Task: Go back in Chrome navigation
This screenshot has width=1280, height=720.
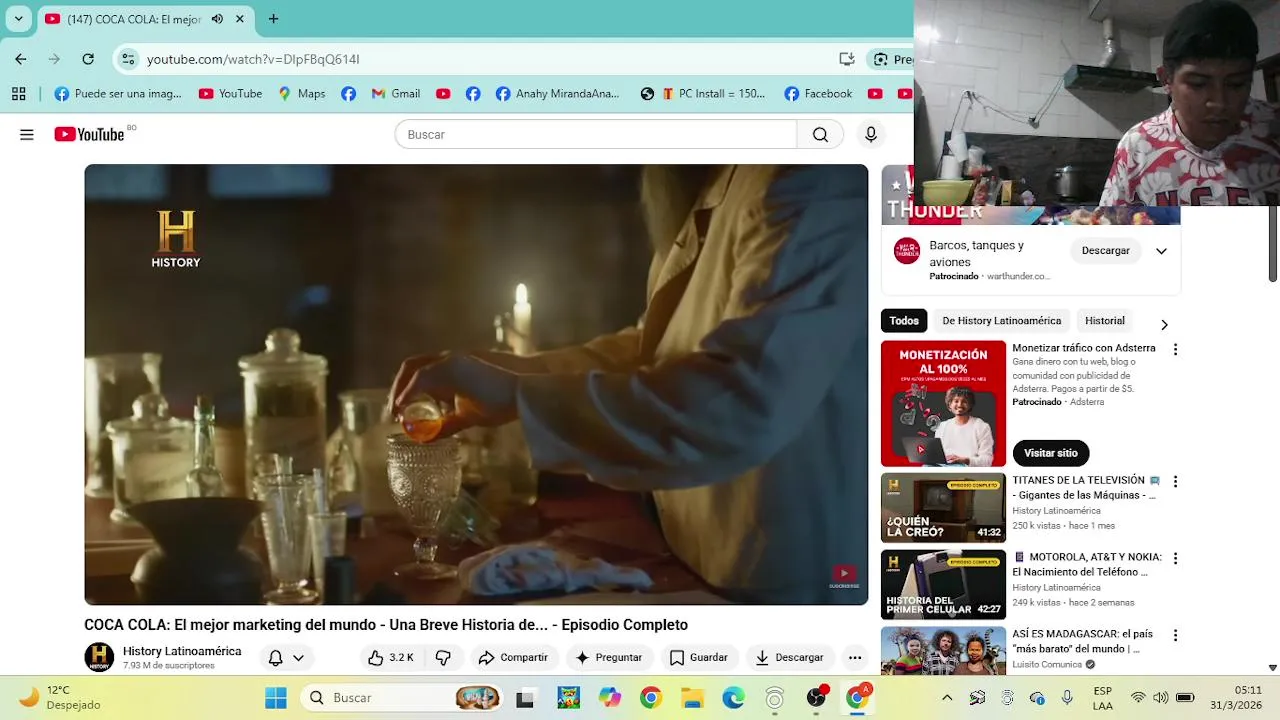Action: pyautogui.click(x=21, y=59)
